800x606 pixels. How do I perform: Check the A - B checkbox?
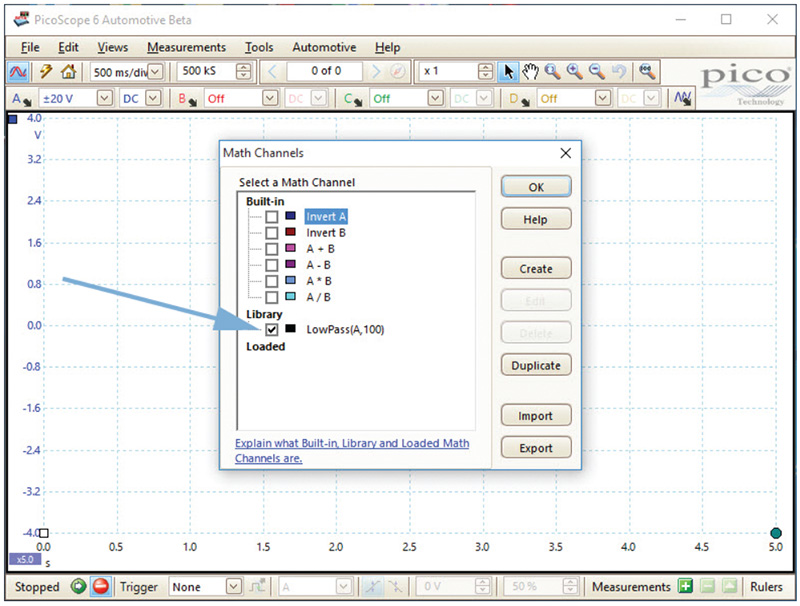click(271, 265)
